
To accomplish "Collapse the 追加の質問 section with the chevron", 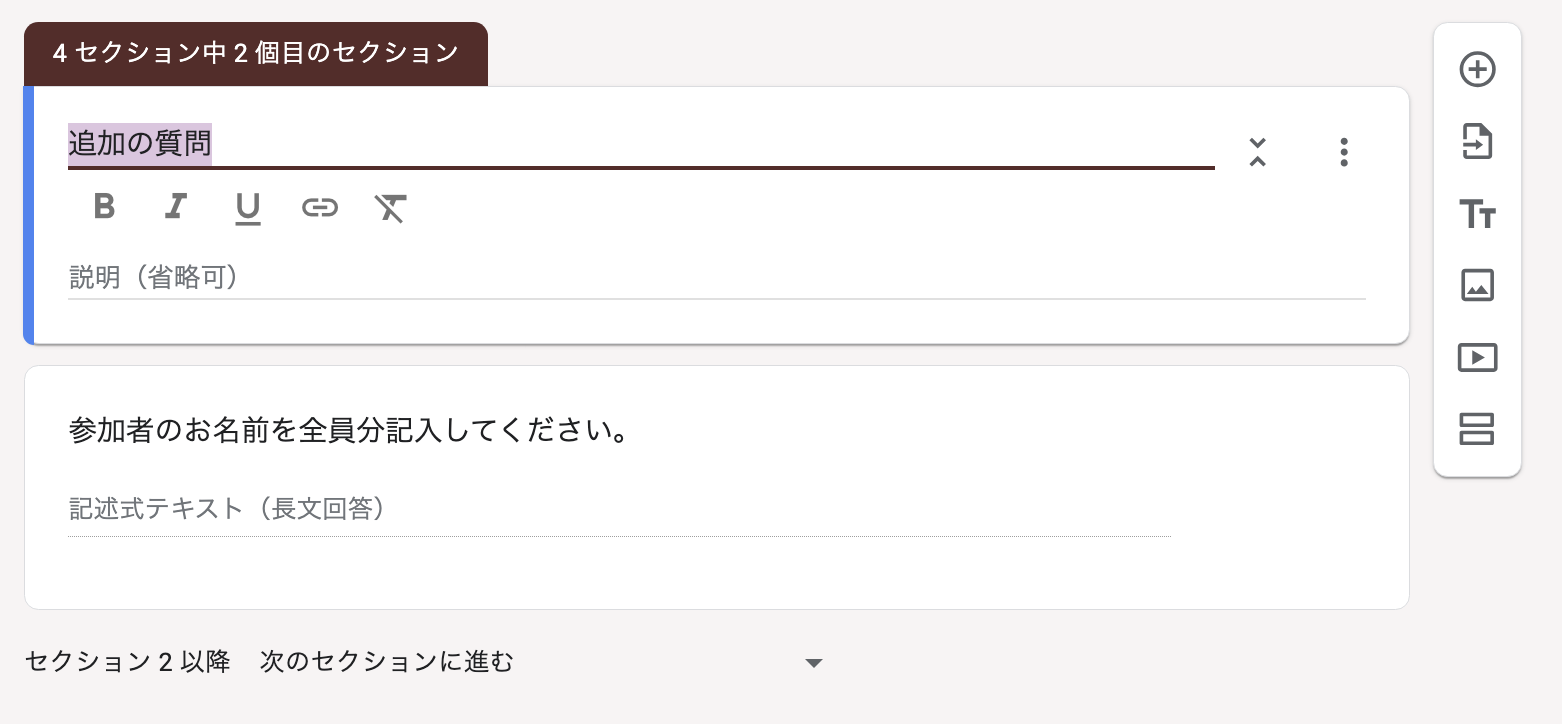I will (1257, 153).
